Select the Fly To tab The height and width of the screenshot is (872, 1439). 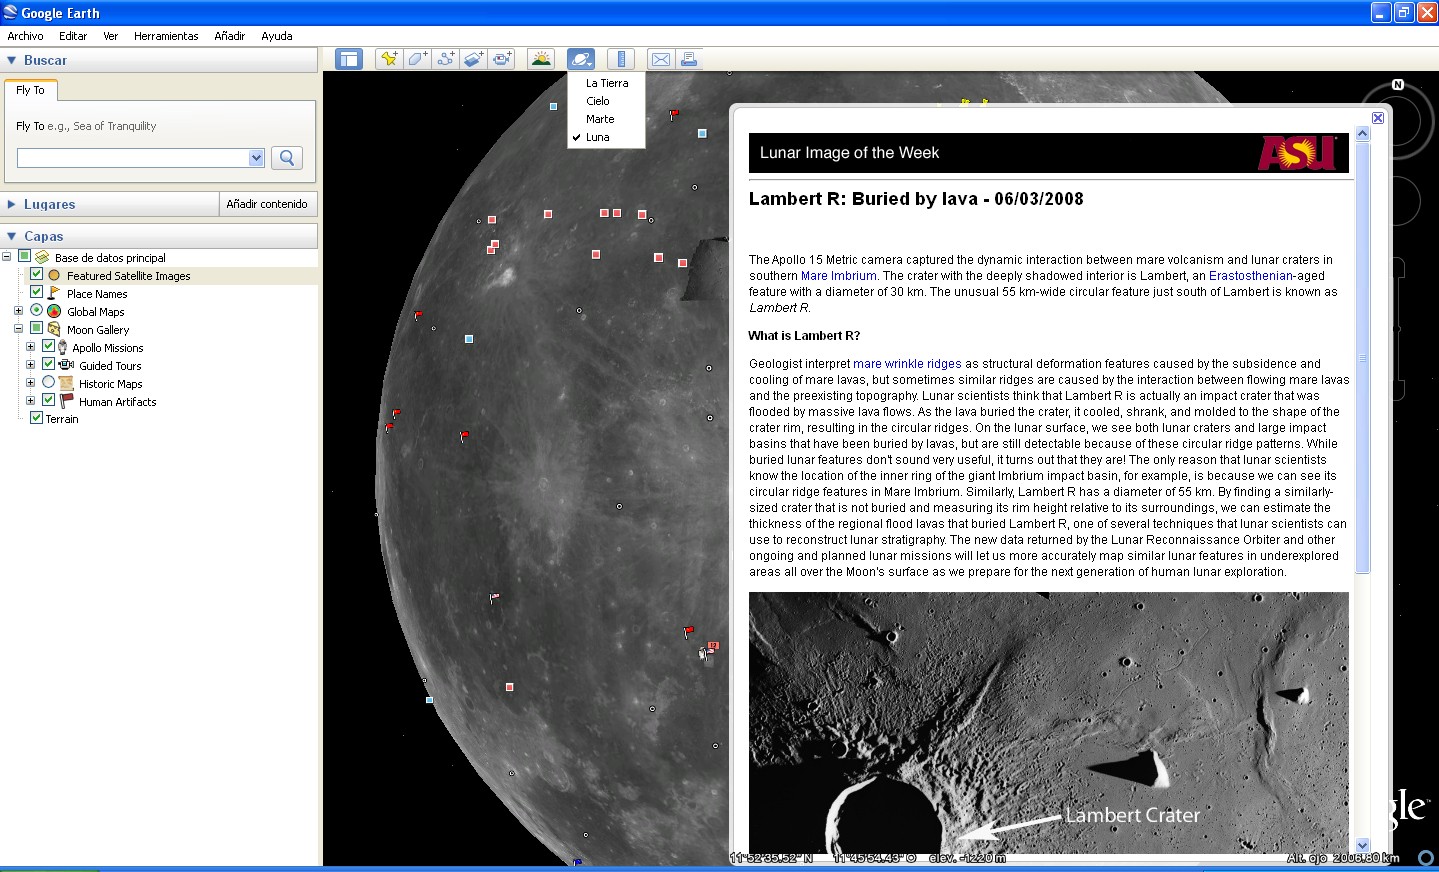(31, 90)
